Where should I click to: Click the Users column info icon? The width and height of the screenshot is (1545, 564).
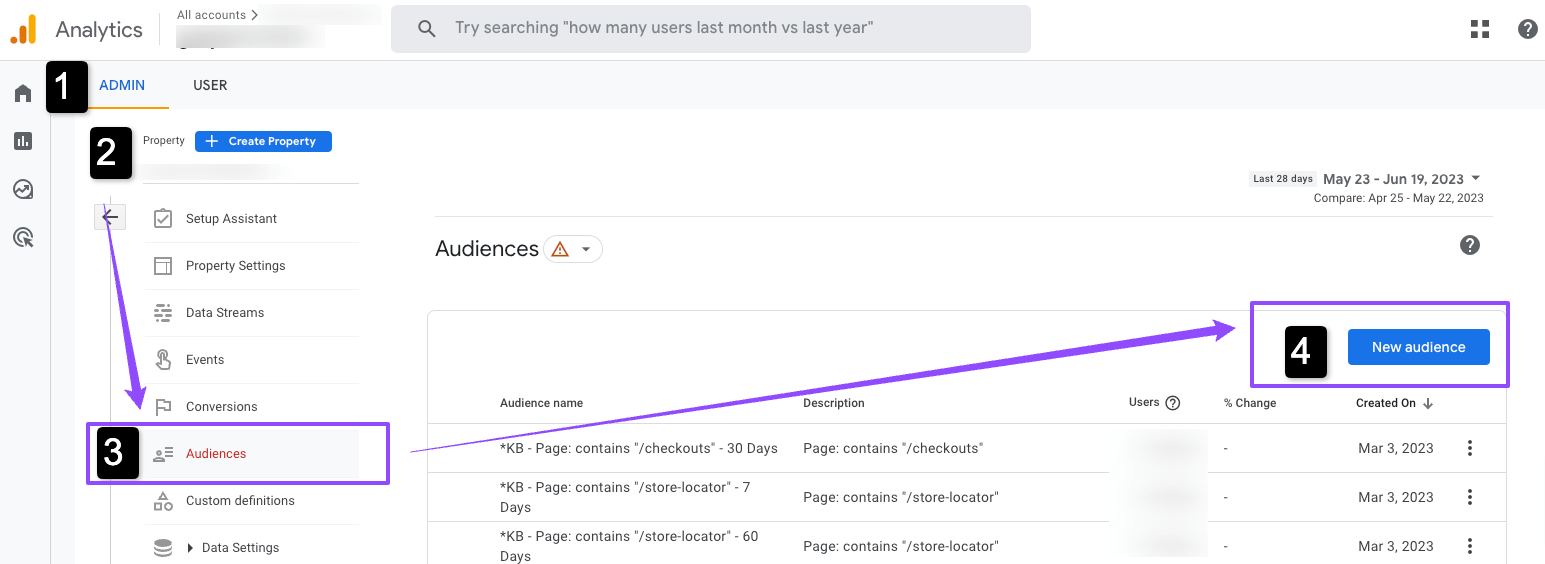1173,403
